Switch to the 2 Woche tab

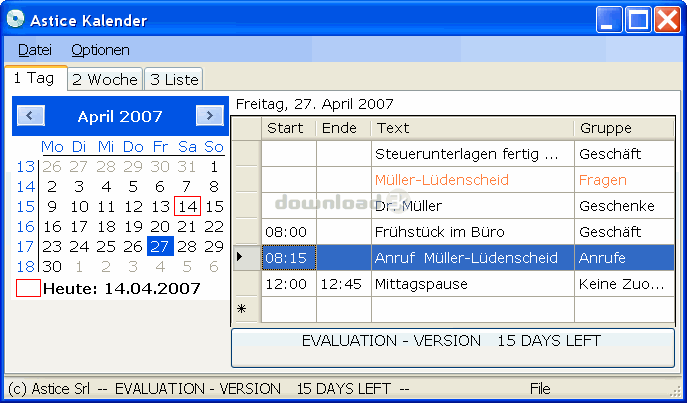105,79
